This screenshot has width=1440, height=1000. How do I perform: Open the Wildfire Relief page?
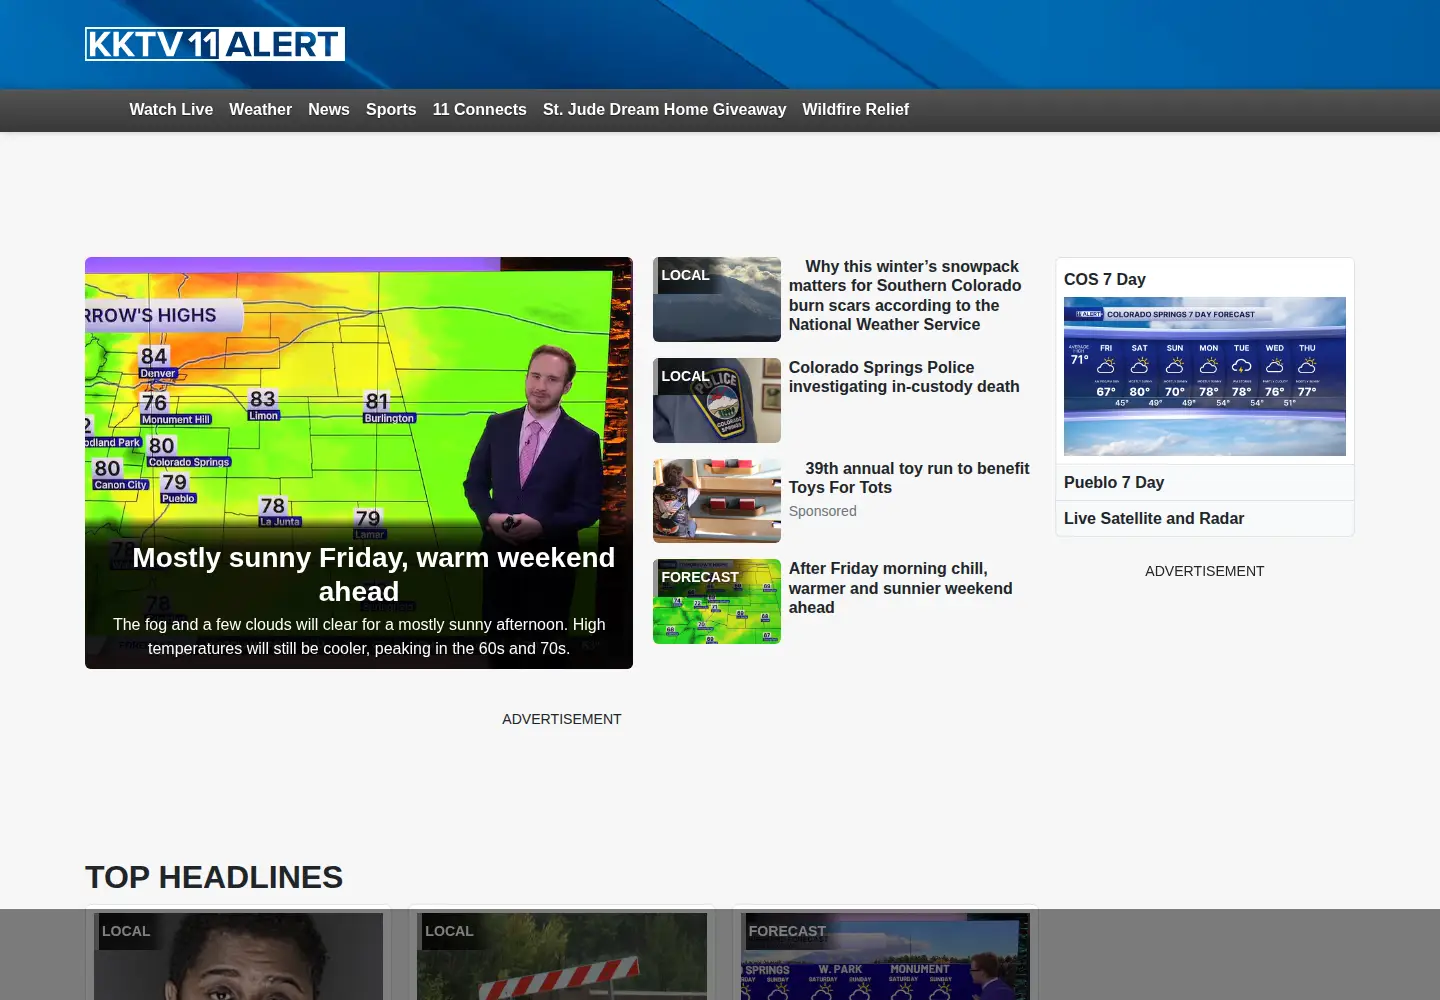(855, 110)
